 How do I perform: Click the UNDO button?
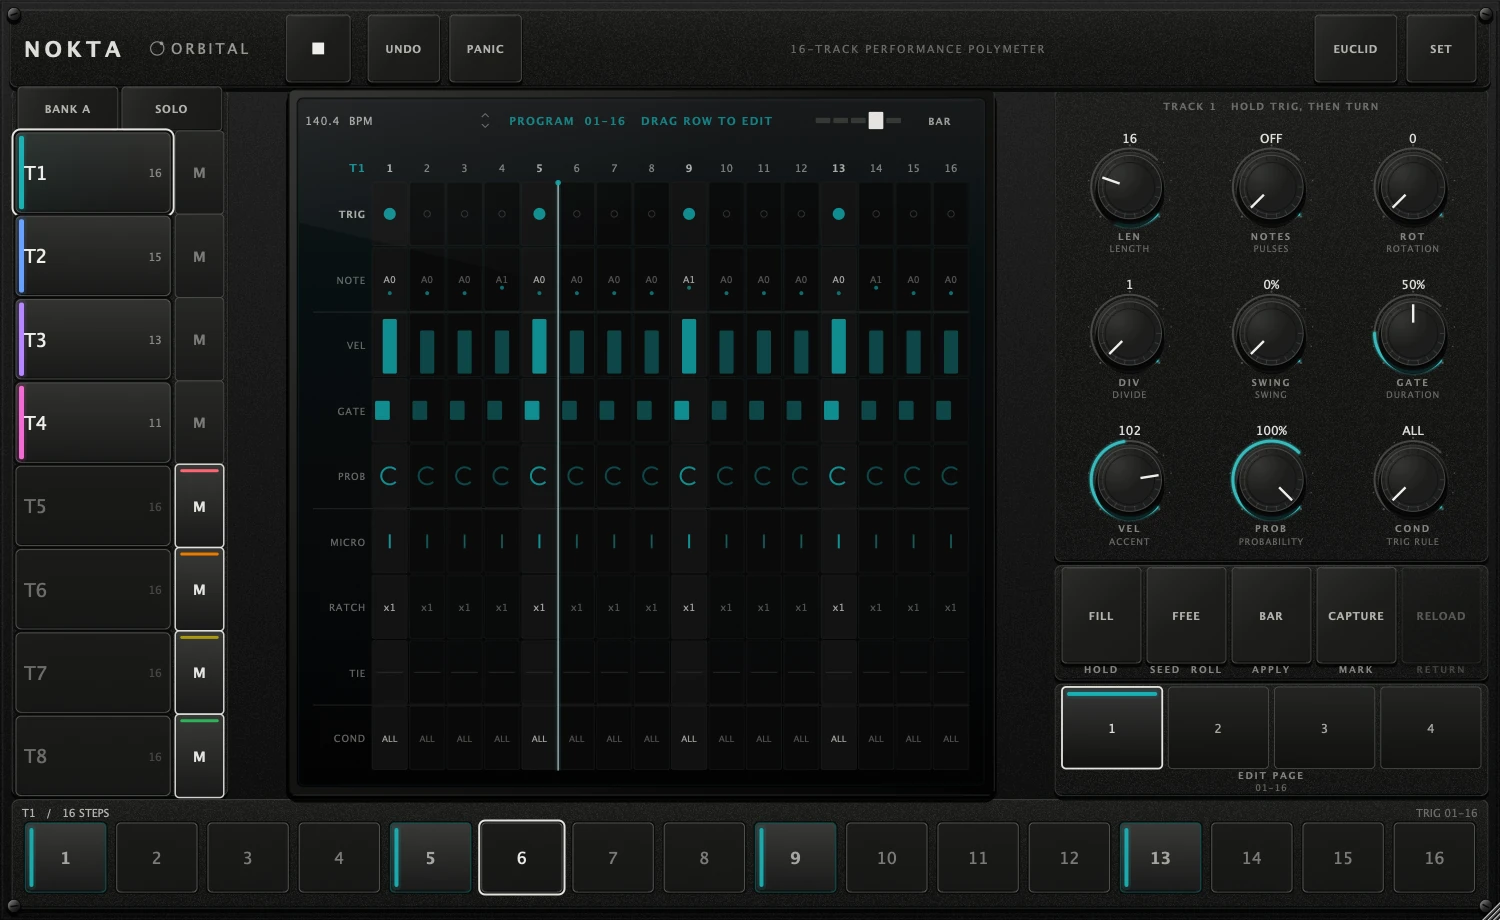(403, 48)
